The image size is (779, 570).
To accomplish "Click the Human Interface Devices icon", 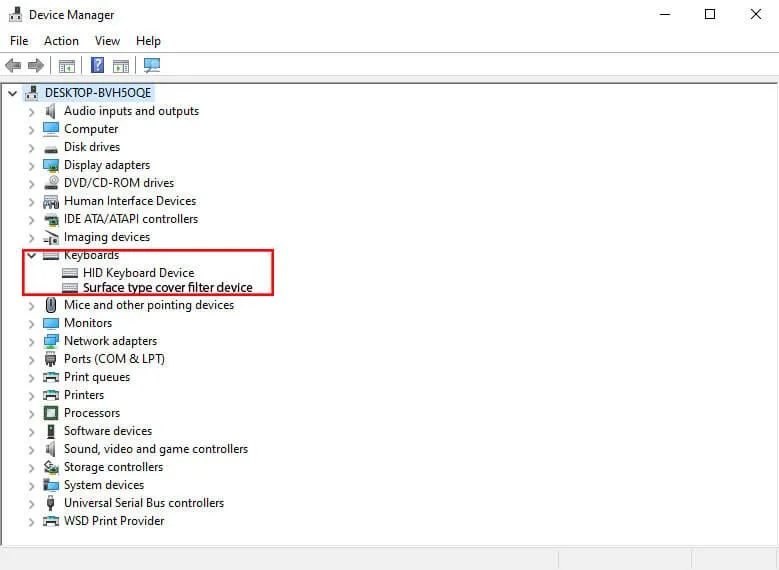I will click(51, 201).
